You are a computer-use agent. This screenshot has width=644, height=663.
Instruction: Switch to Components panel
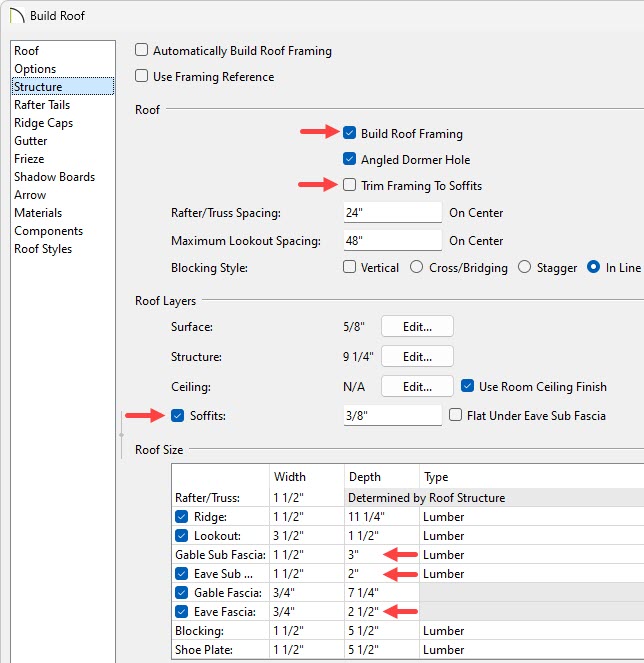63,231
